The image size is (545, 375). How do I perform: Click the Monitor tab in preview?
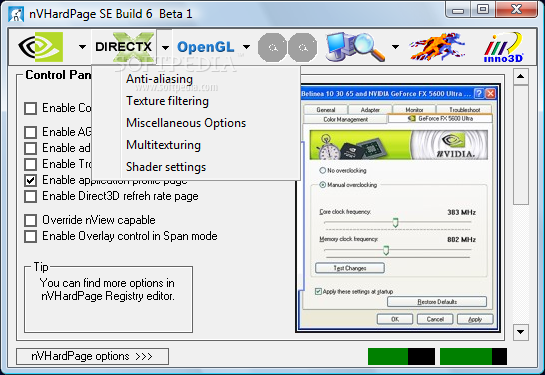click(x=414, y=109)
